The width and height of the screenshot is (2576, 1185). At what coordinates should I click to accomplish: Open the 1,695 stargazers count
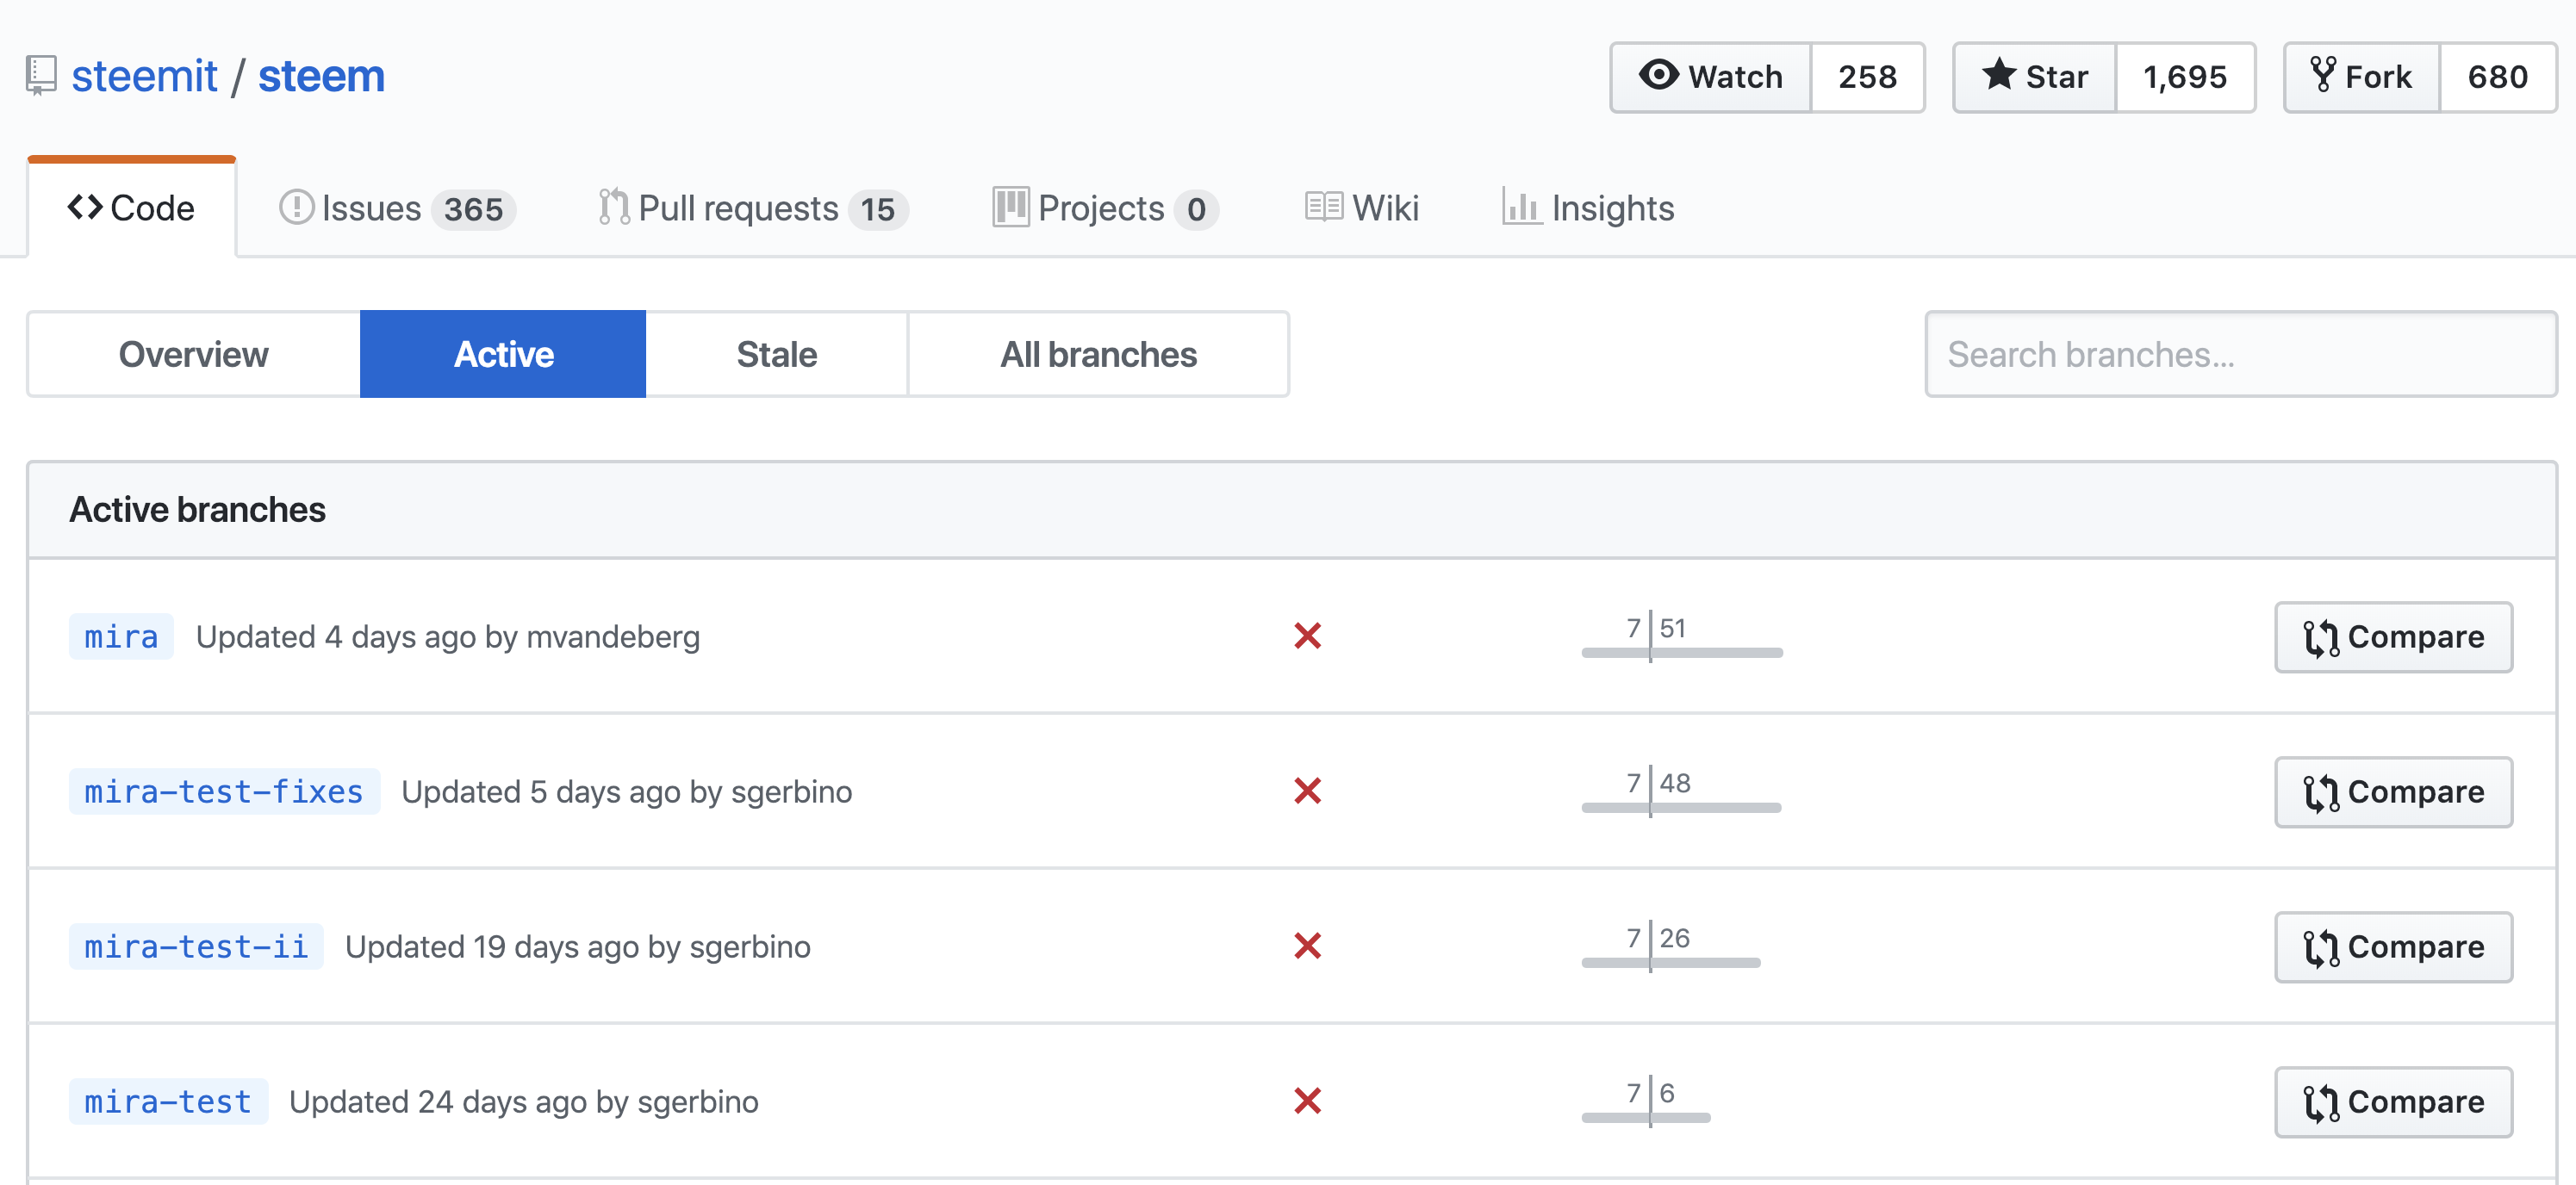2185,77
